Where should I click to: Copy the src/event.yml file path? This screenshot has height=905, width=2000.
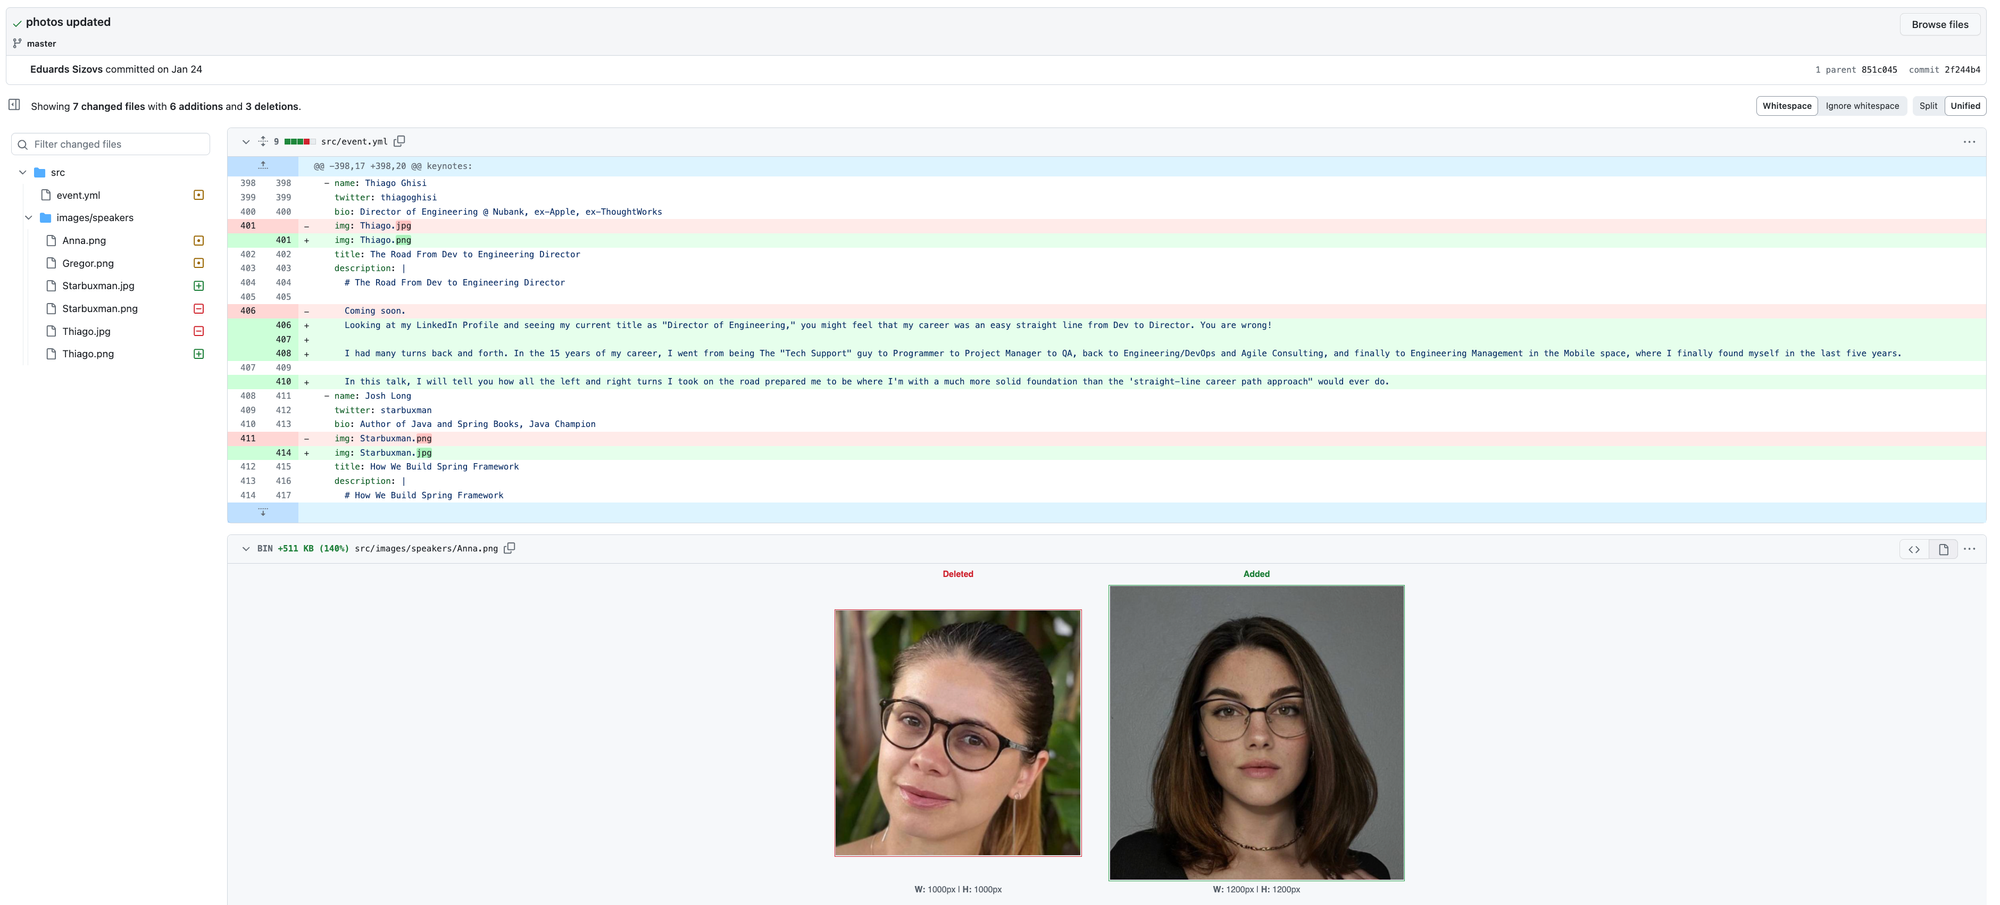pyautogui.click(x=399, y=142)
